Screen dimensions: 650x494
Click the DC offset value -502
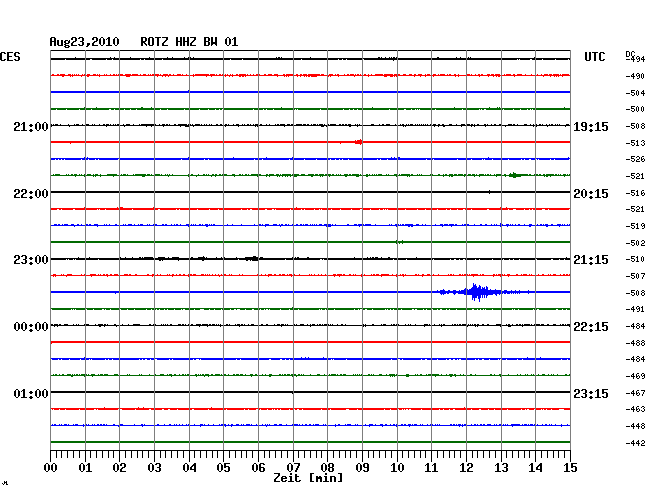point(635,243)
